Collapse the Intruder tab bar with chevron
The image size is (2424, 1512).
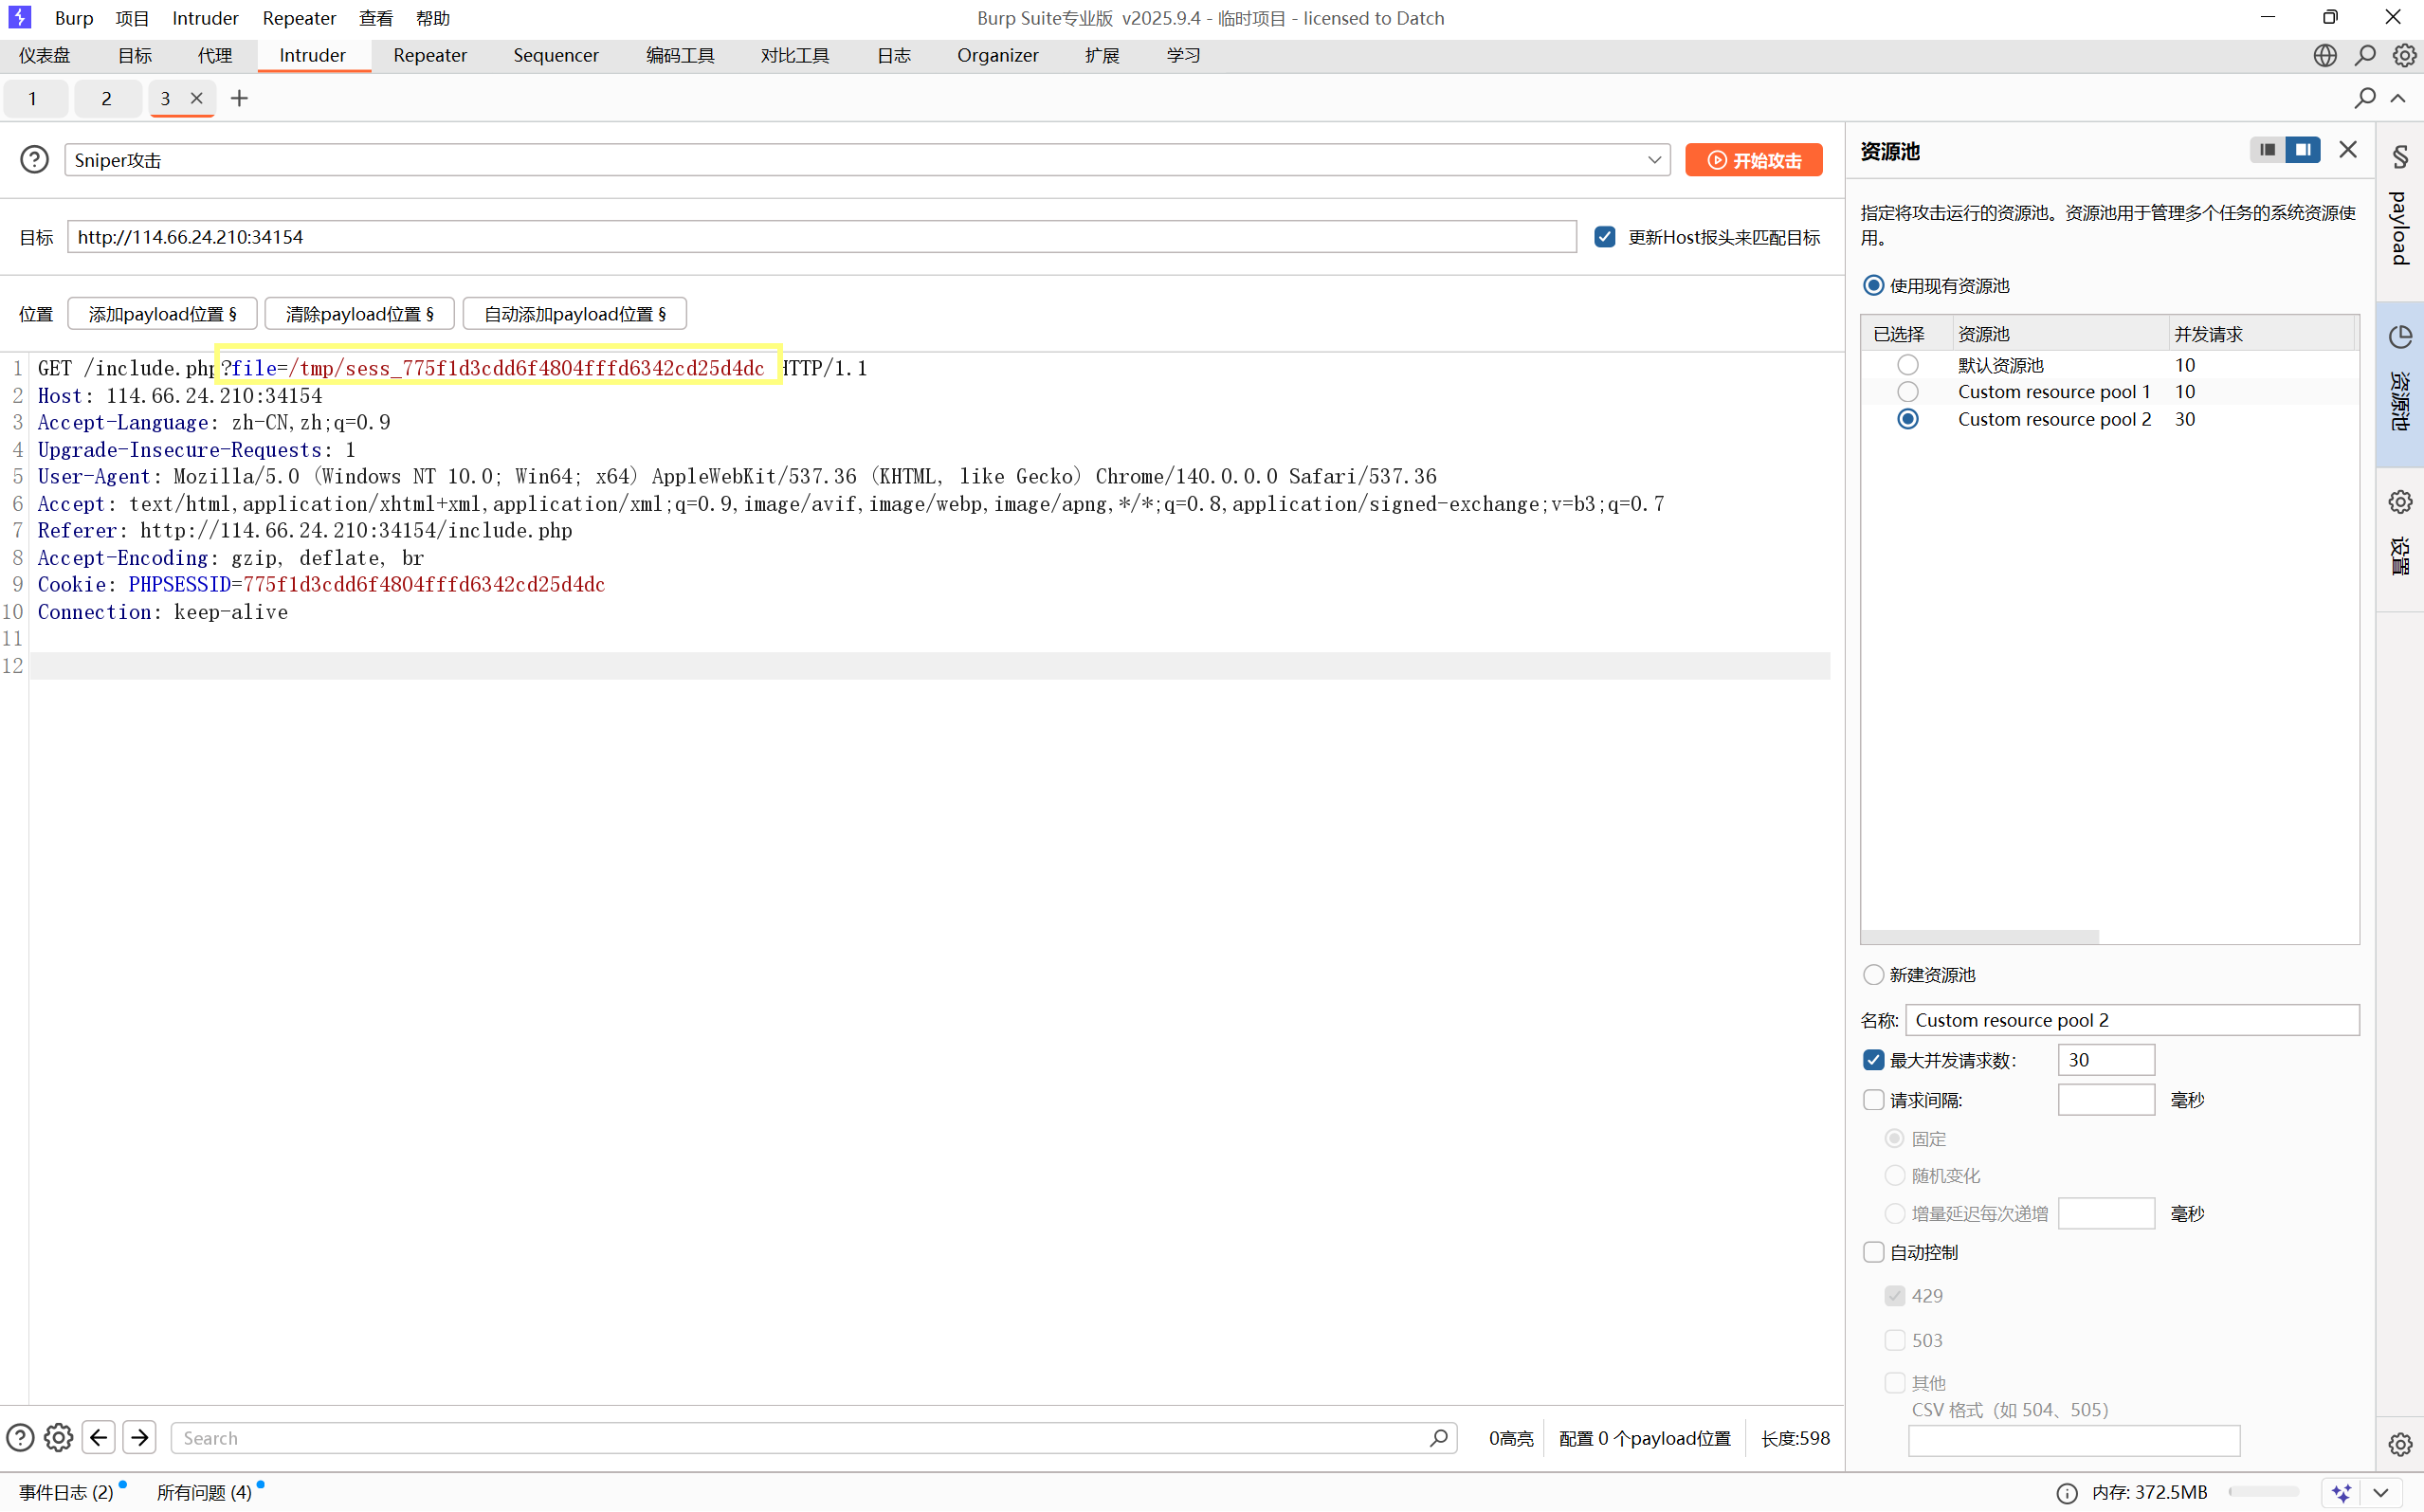coord(2399,98)
